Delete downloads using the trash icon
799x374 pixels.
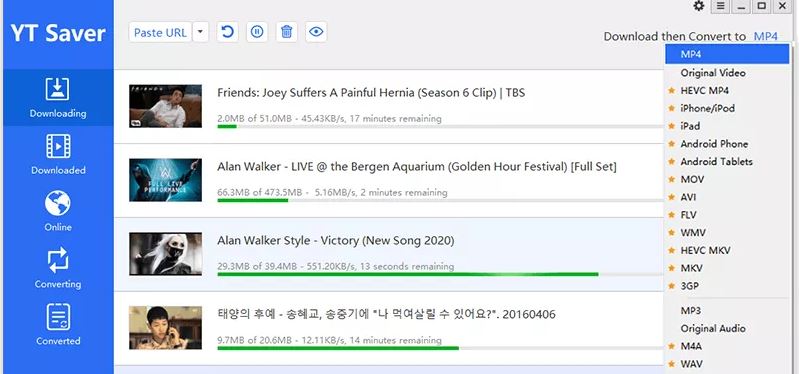coord(287,32)
